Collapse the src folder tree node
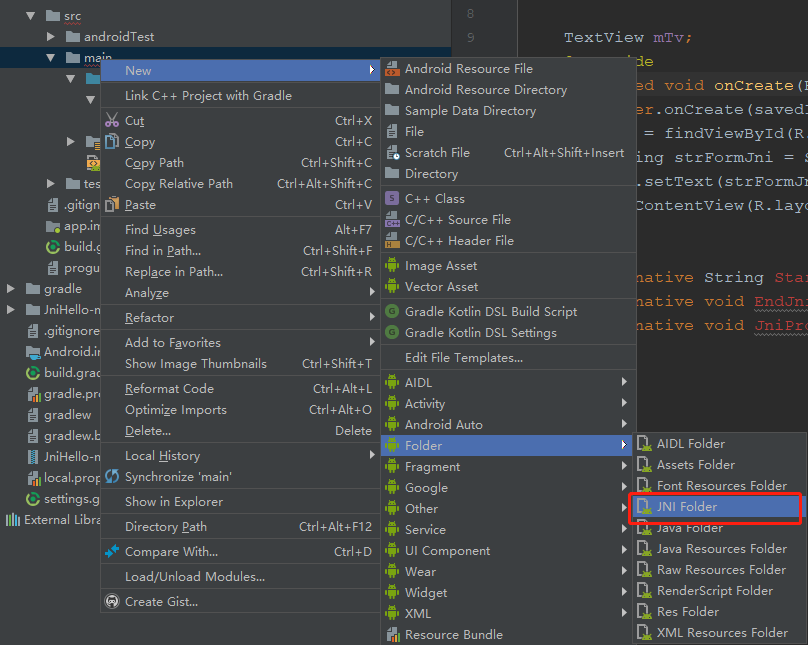 [31, 16]
